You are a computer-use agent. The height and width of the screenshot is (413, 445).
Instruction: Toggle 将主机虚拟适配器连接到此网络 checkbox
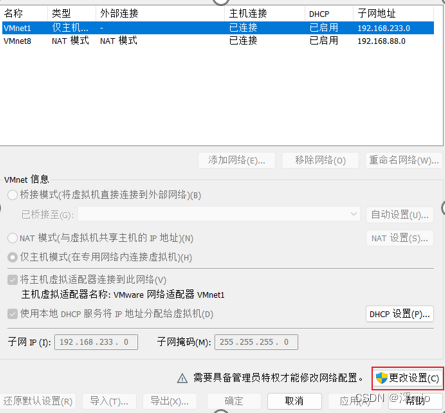(x=12, y=280)
